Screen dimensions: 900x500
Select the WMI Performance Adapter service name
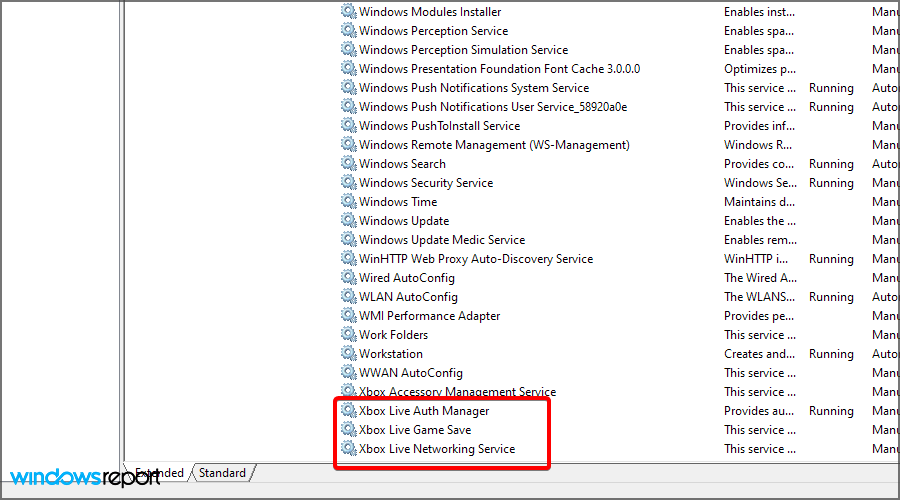[x=429, y=316]
